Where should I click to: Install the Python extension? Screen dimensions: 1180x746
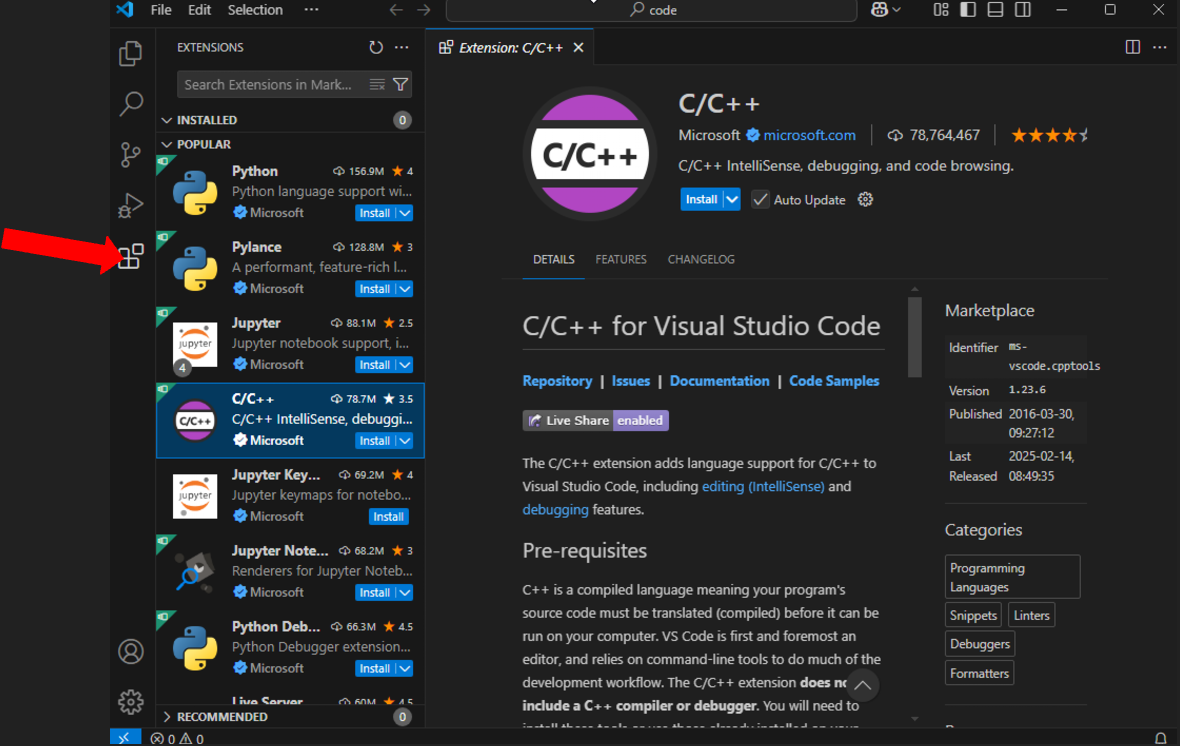tap(375, 213)
